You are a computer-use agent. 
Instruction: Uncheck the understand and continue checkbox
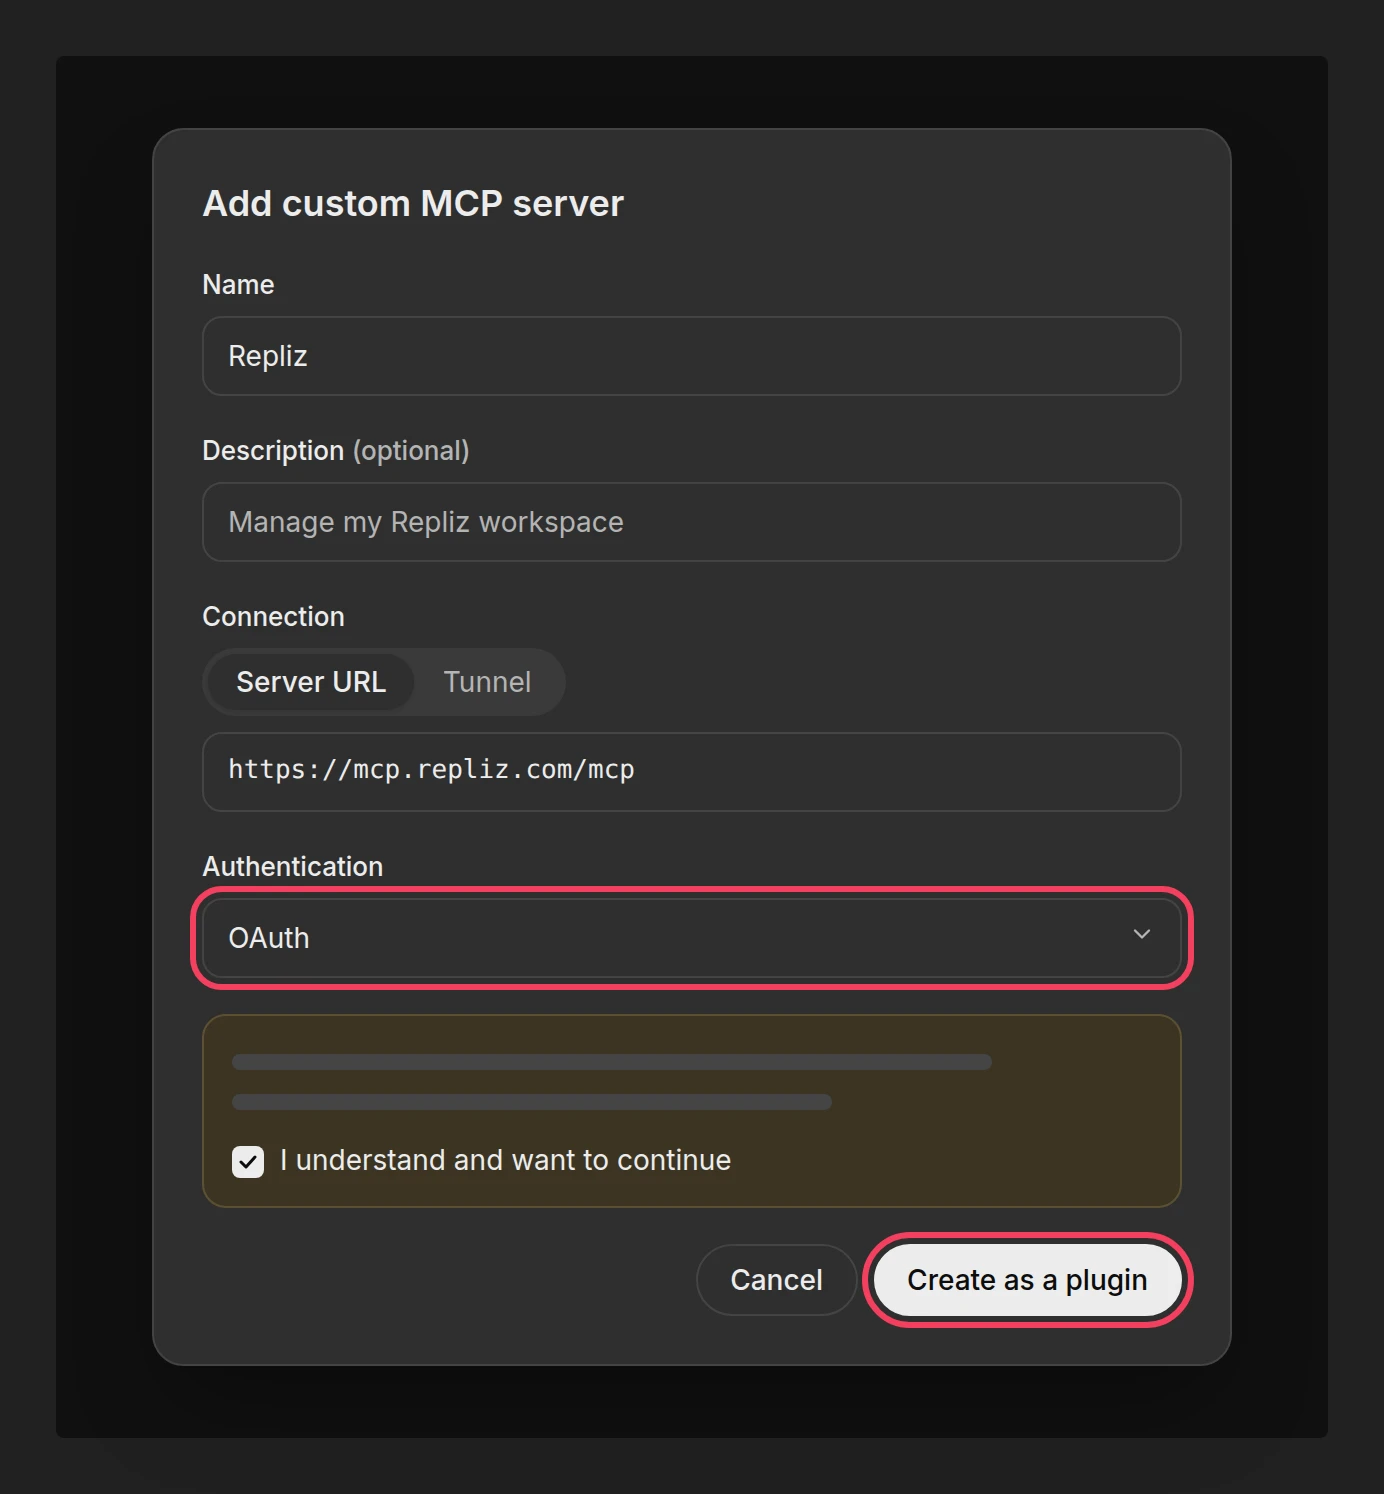pos(248,1162)
